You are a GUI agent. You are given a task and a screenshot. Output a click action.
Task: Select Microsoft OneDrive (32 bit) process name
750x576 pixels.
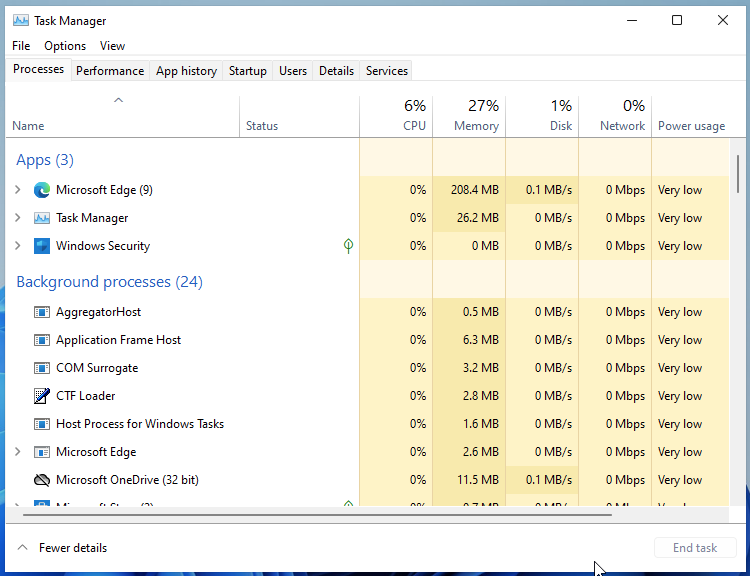click(127, 480)
